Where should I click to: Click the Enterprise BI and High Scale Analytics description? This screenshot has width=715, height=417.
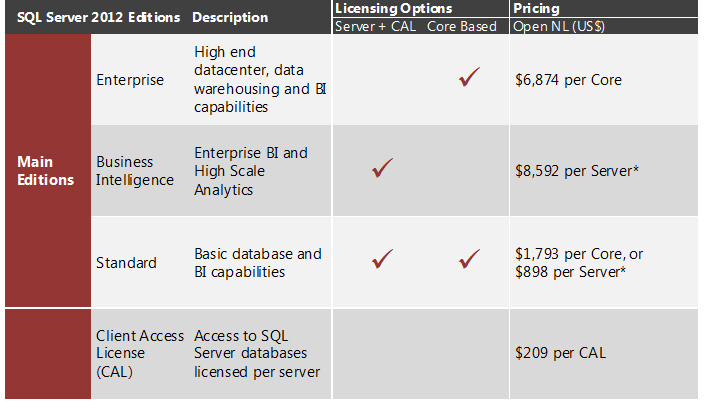[252, 171]
